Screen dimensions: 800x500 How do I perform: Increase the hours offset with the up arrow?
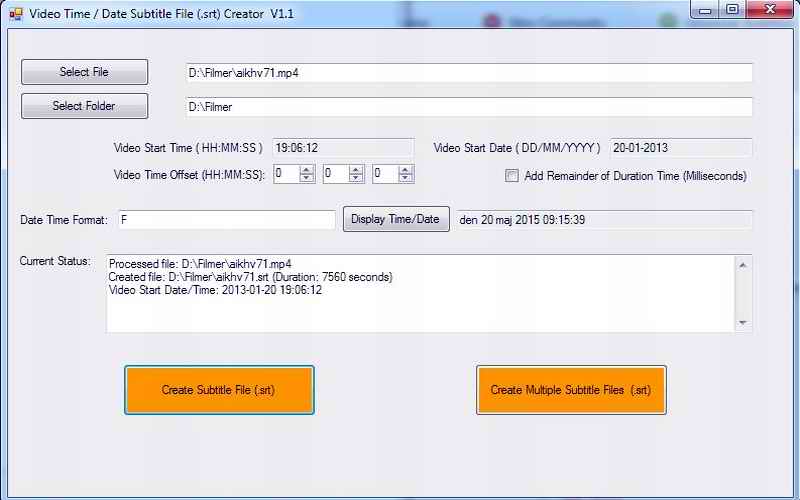307,169
